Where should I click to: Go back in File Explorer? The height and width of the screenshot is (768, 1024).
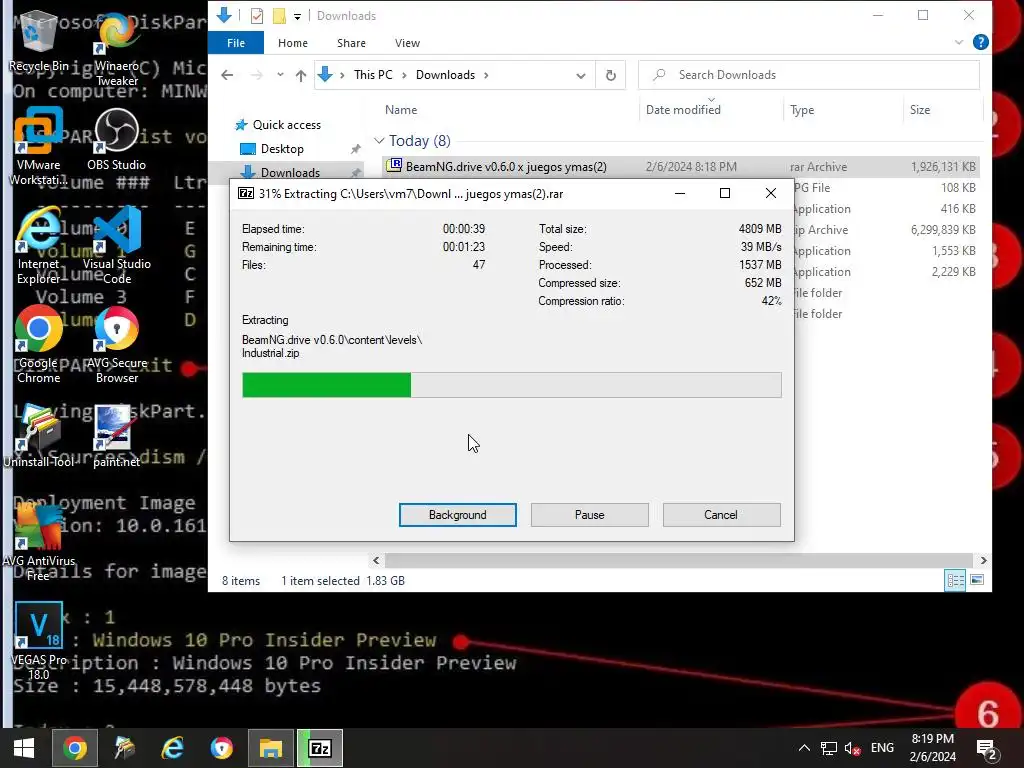pyautogui.click(x=227, y=75)
